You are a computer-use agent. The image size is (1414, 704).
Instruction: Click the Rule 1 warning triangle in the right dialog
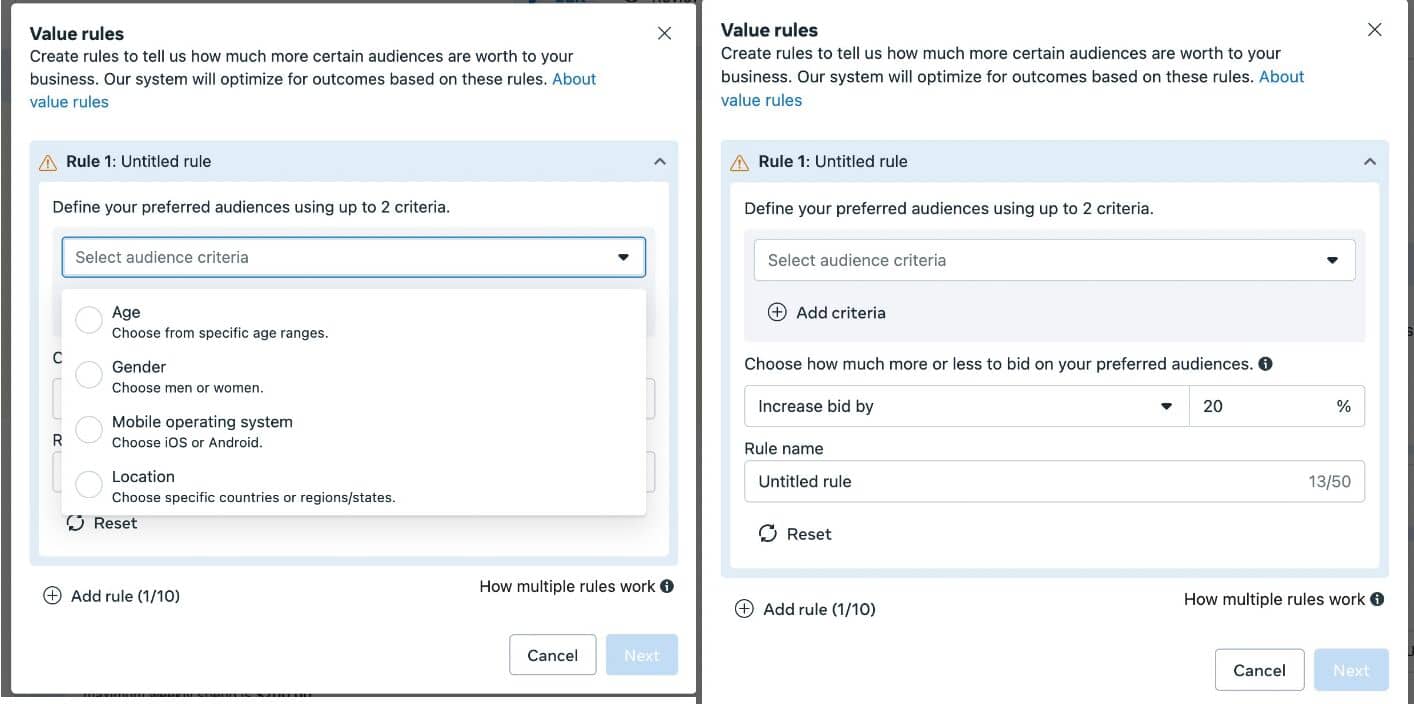click(x=740, y=162)
